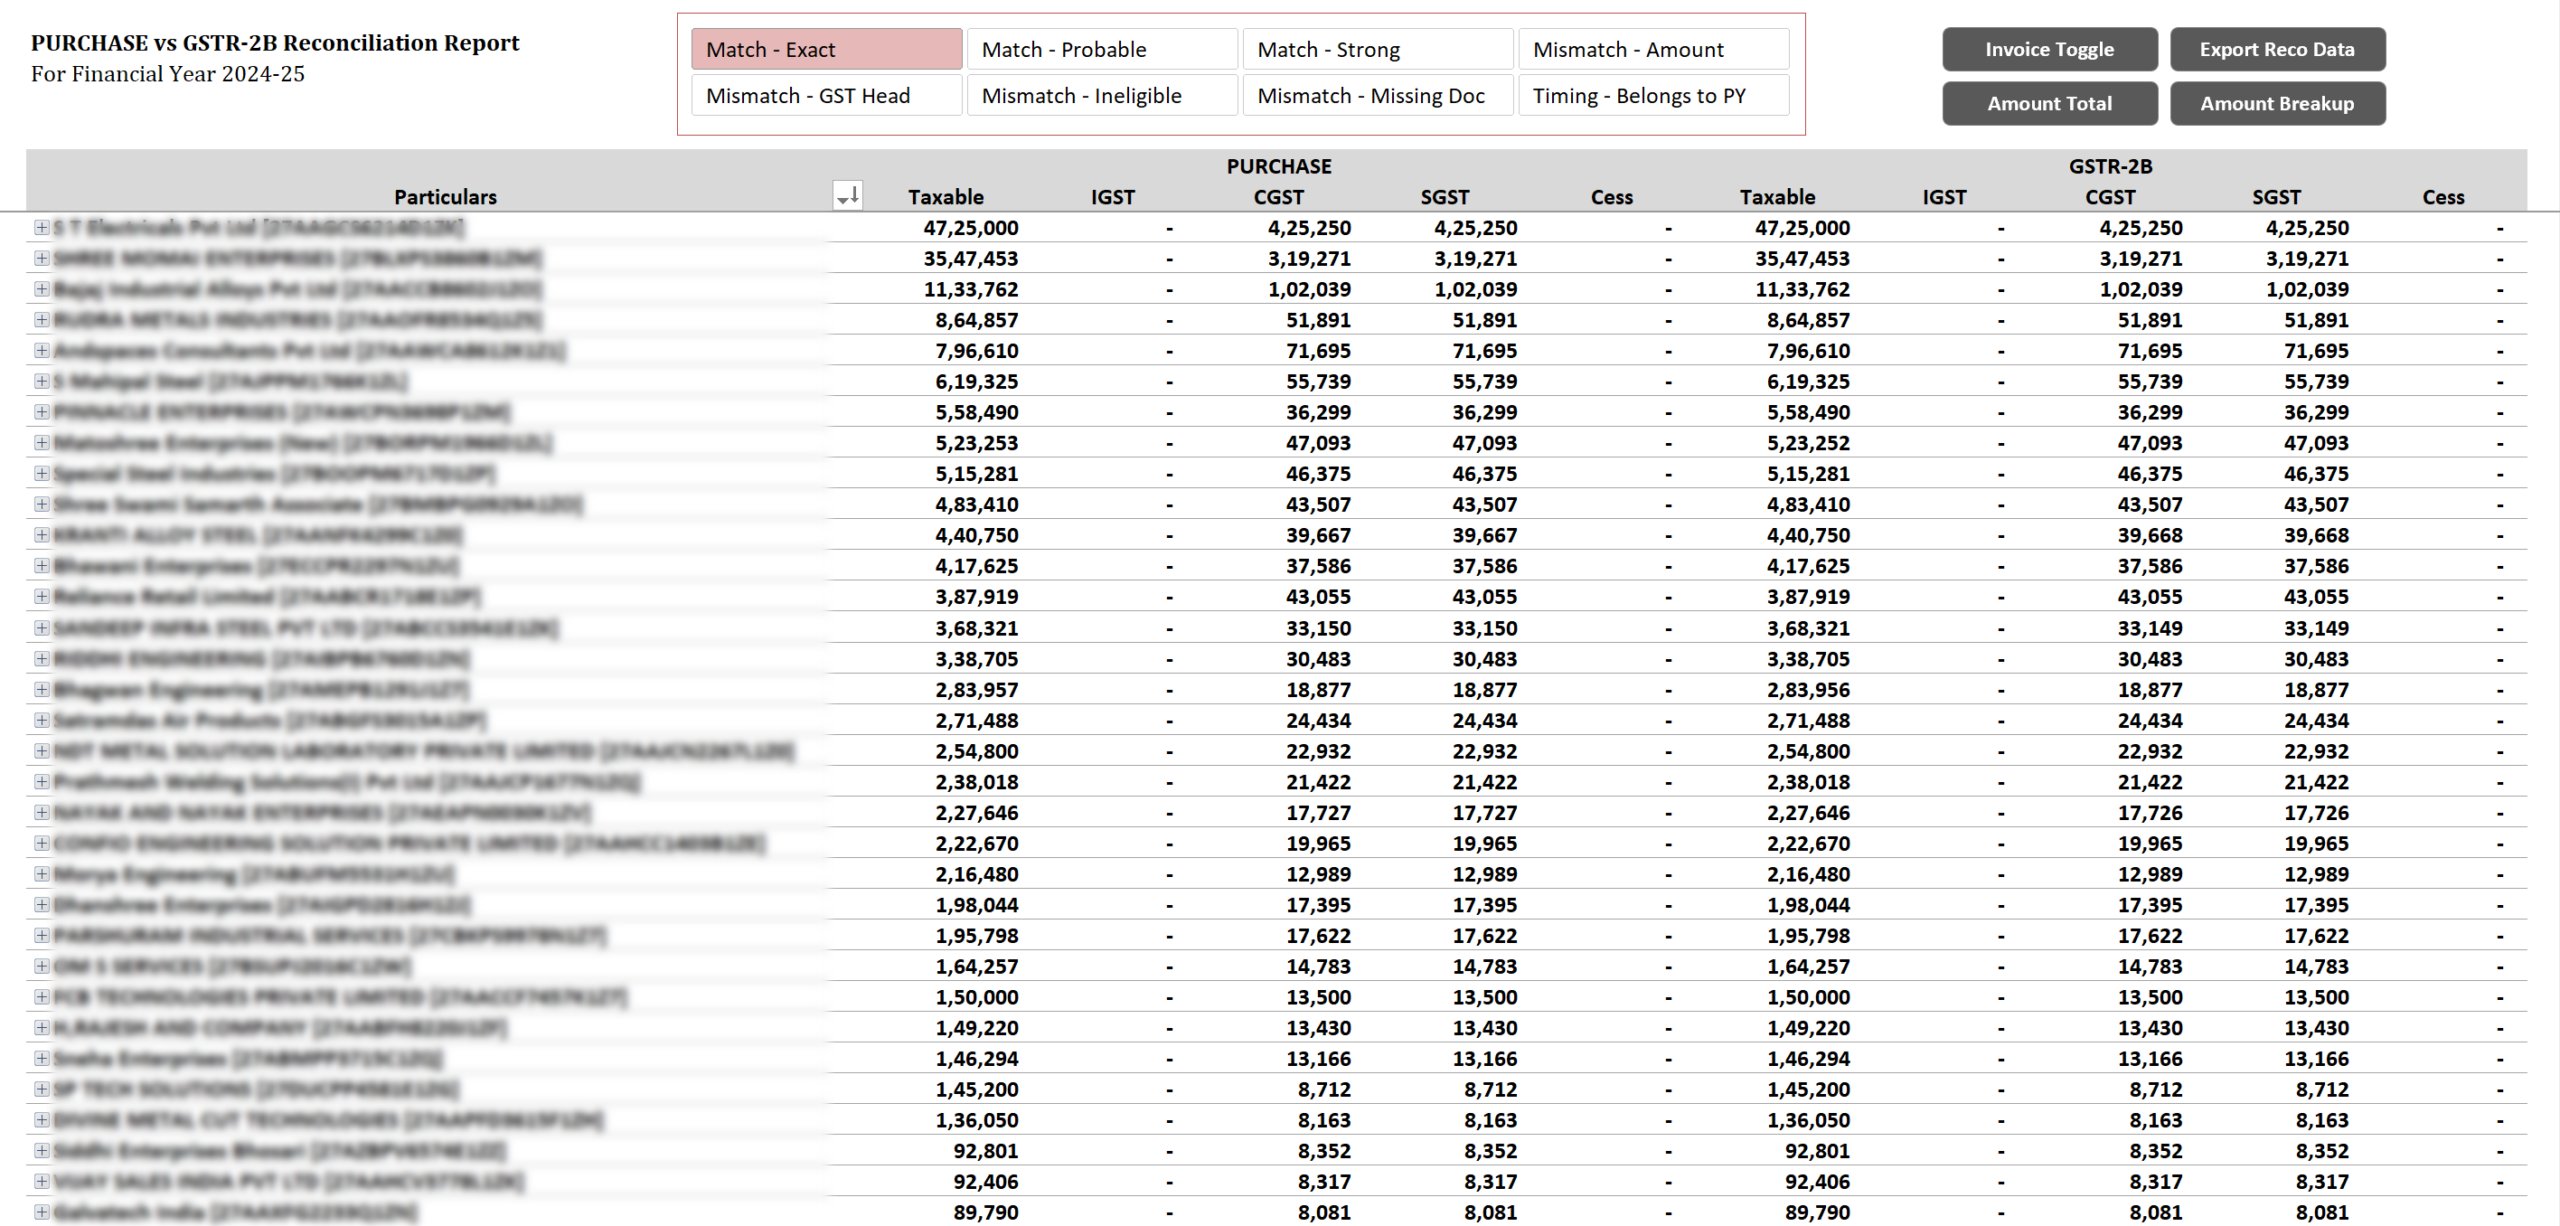Click GSTR-2B taxable cell 5,23,252
The height and width of the screenshot is (1226, 2560).
click(x=1808, y=443)
